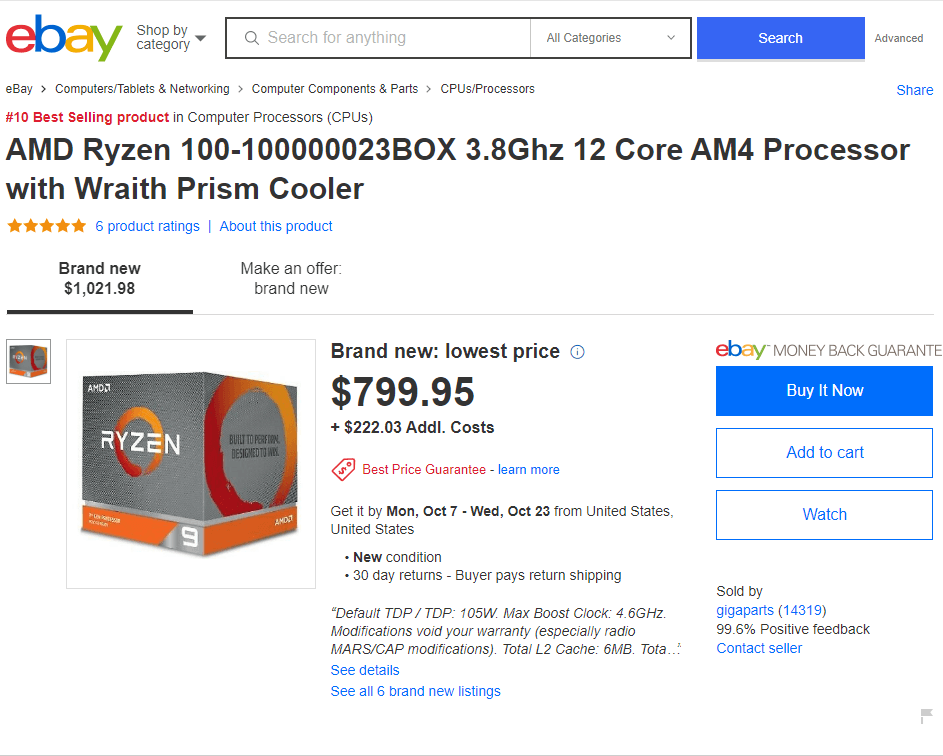Switch to the Brand new $1,021.98 tab
The width and height of the screenshot is (943, 756).
99,278
